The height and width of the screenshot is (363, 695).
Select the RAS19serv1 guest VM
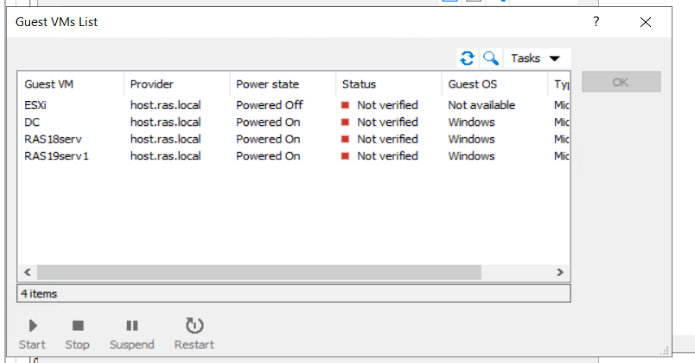click(x=293, y=156)
